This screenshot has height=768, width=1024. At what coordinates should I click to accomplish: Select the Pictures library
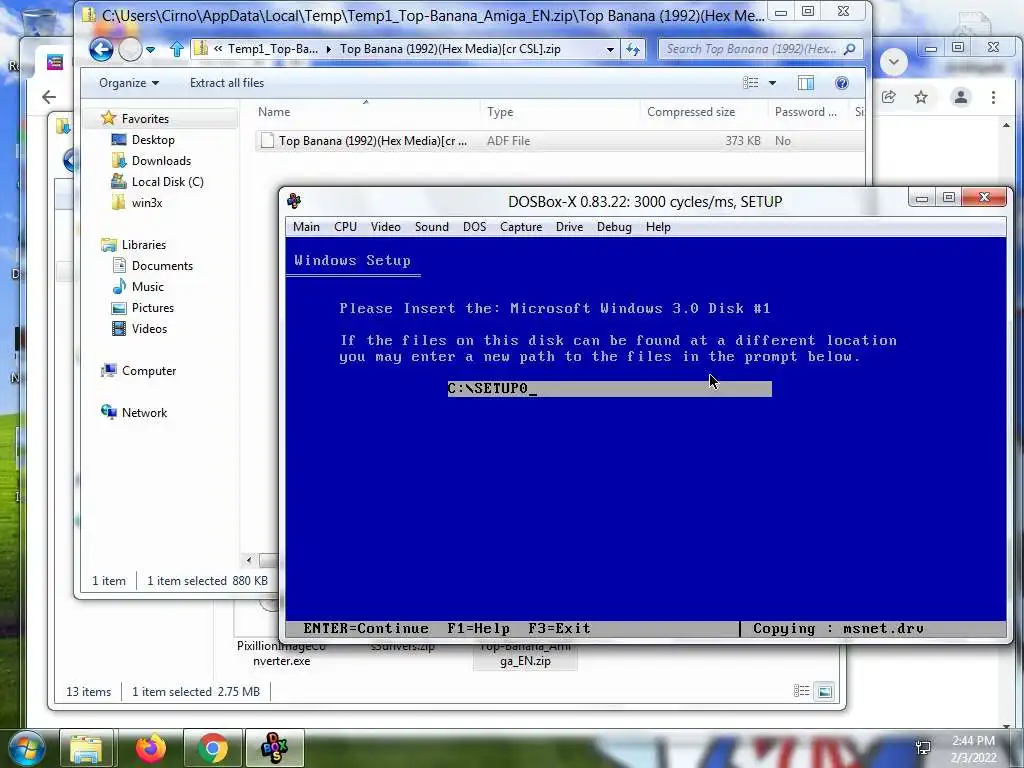tap(153, 308)
